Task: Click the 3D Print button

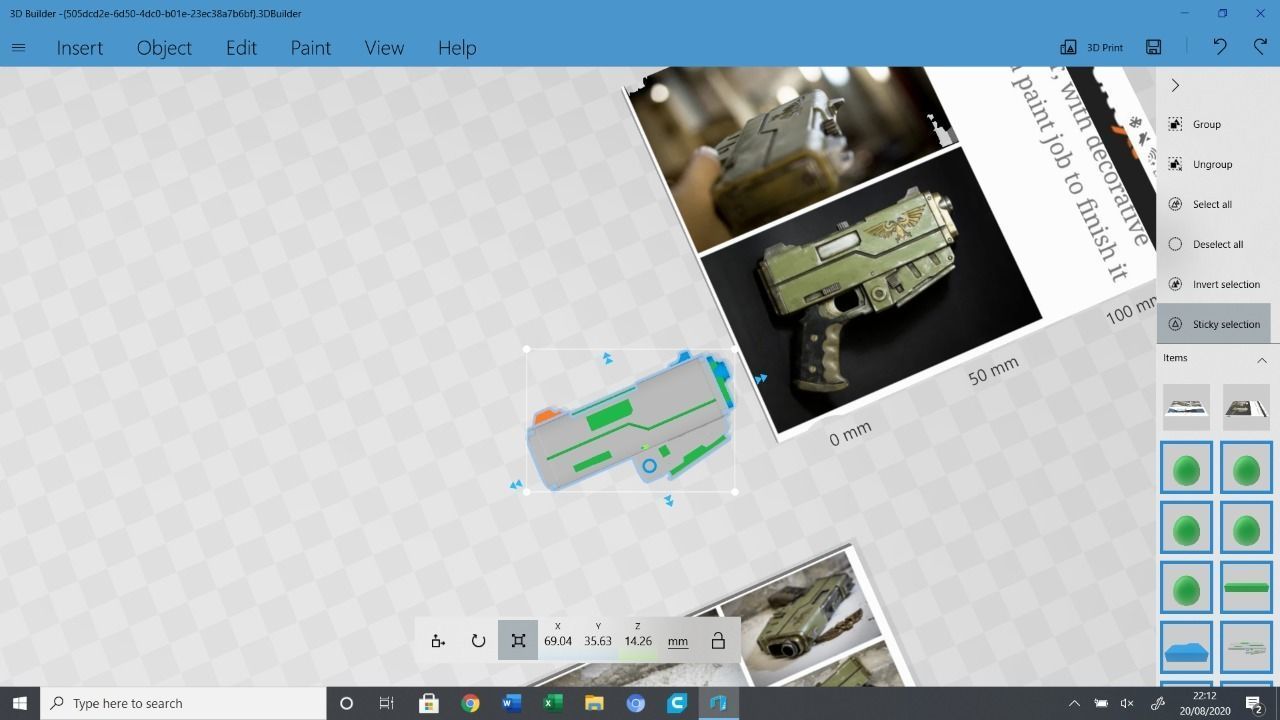Action: 1091,47
